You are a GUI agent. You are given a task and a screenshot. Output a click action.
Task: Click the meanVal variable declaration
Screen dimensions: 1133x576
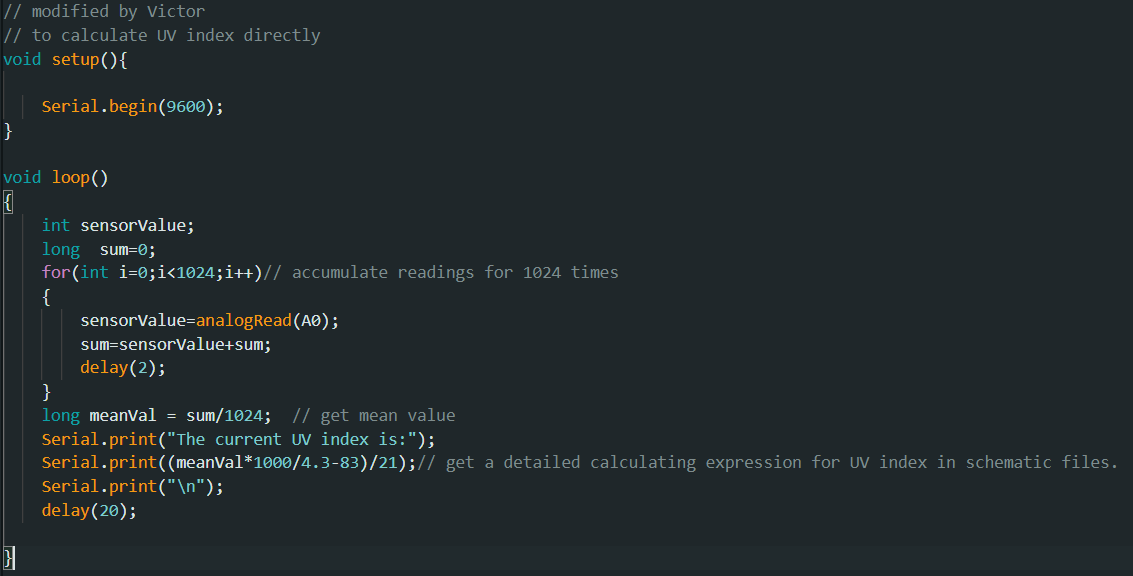pos(128,415)
